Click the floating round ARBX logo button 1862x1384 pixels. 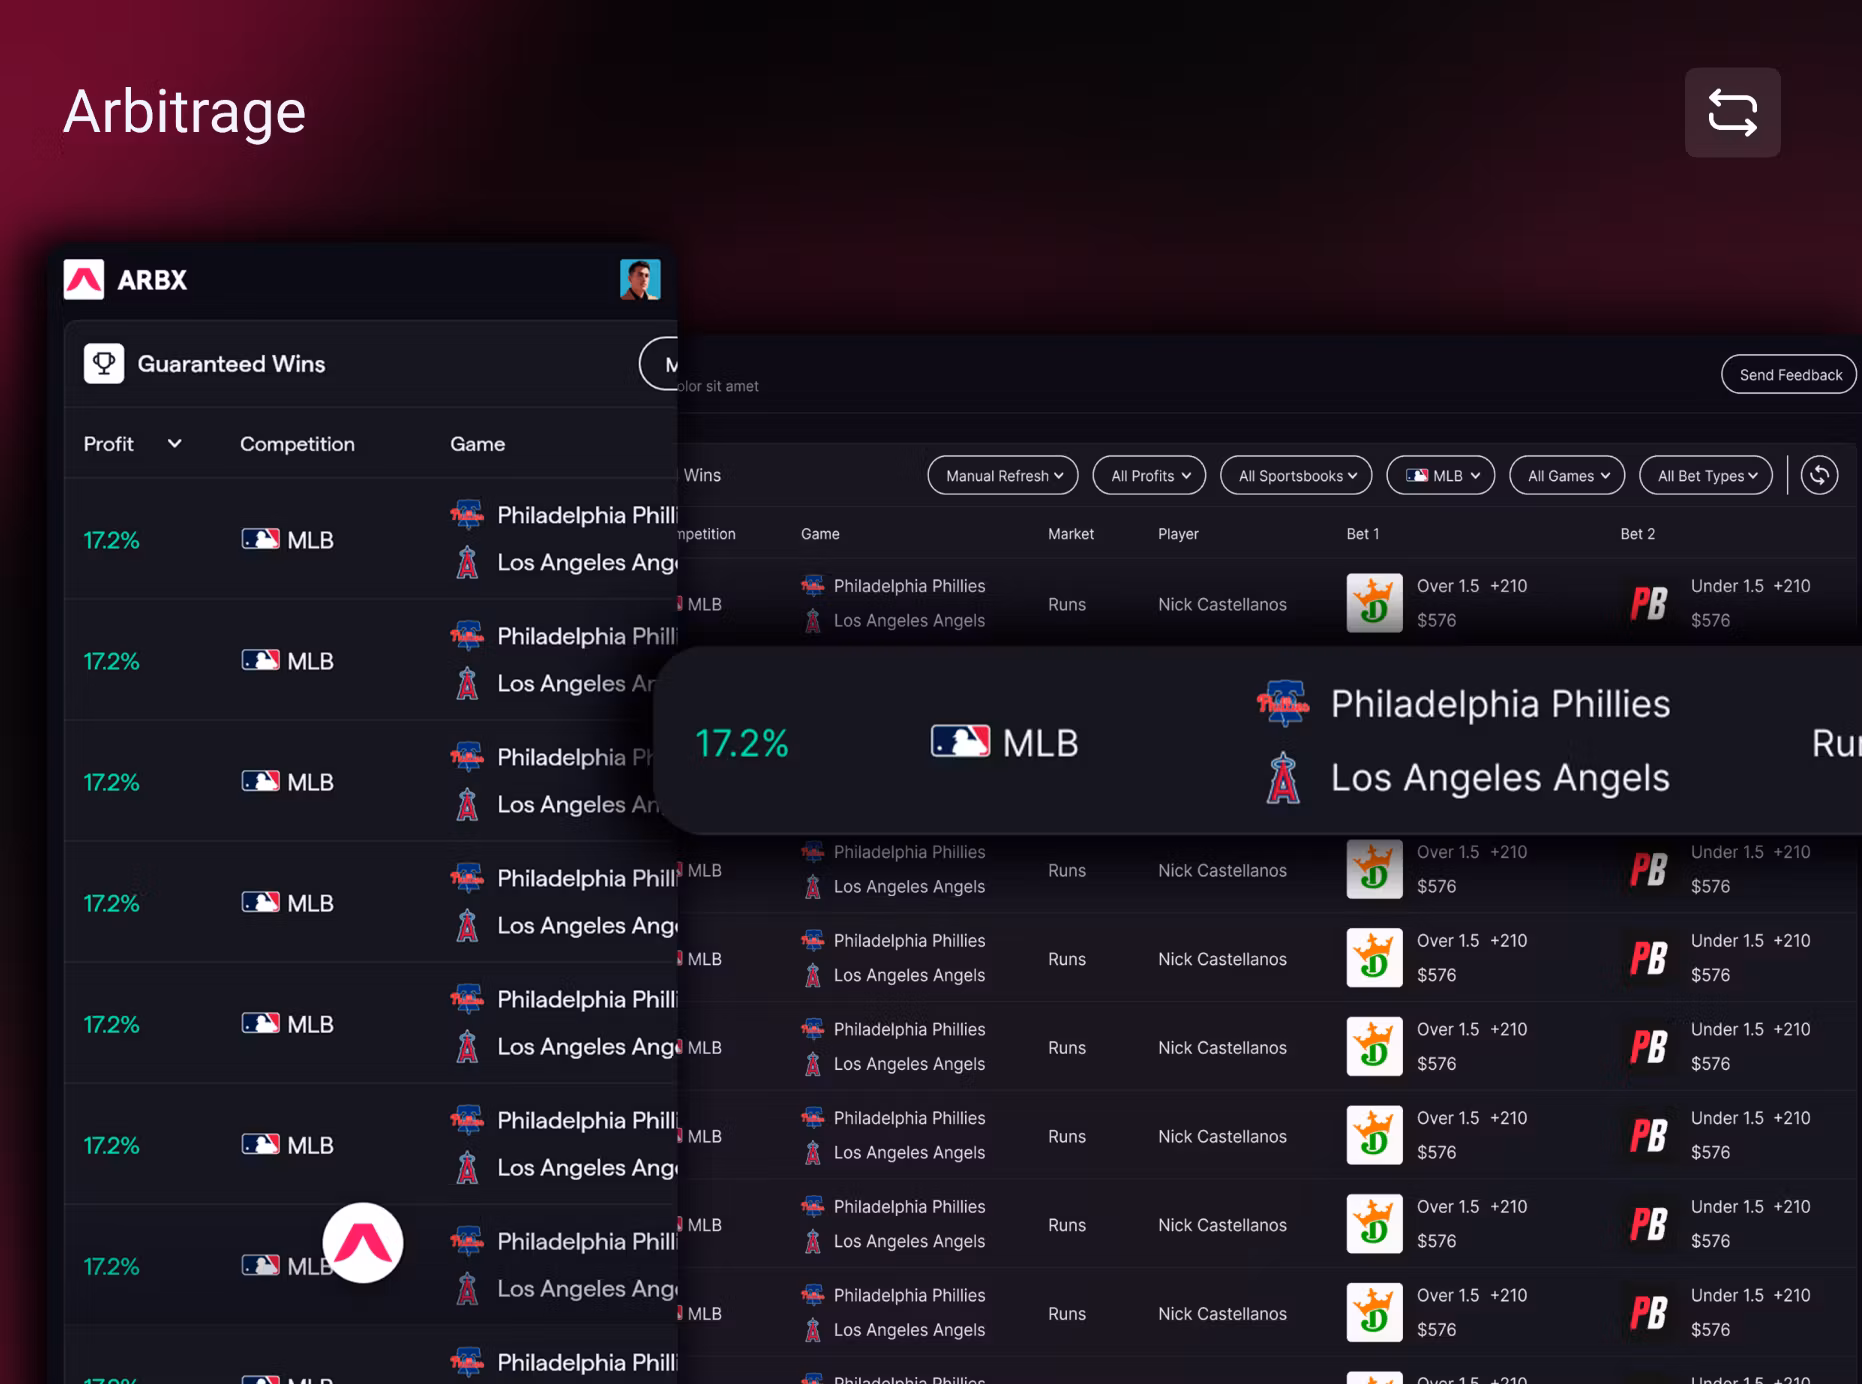click(363, 1243)
